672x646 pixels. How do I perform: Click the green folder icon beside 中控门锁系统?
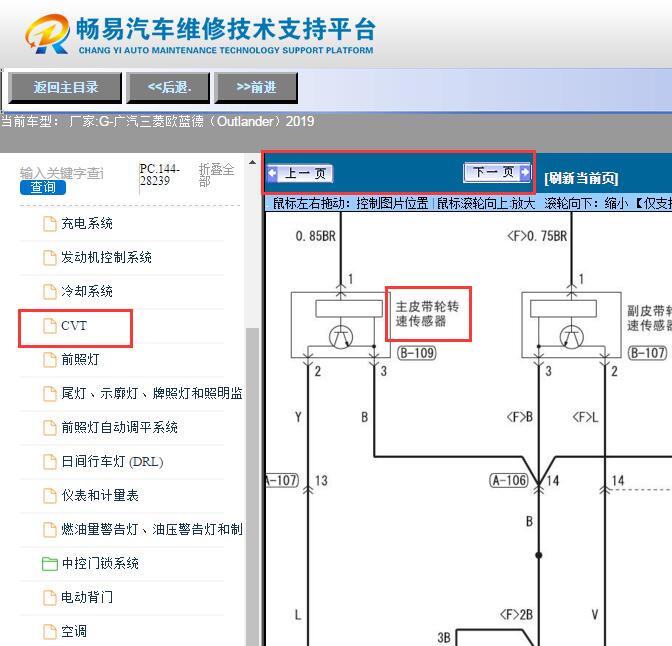pos(50,564)
